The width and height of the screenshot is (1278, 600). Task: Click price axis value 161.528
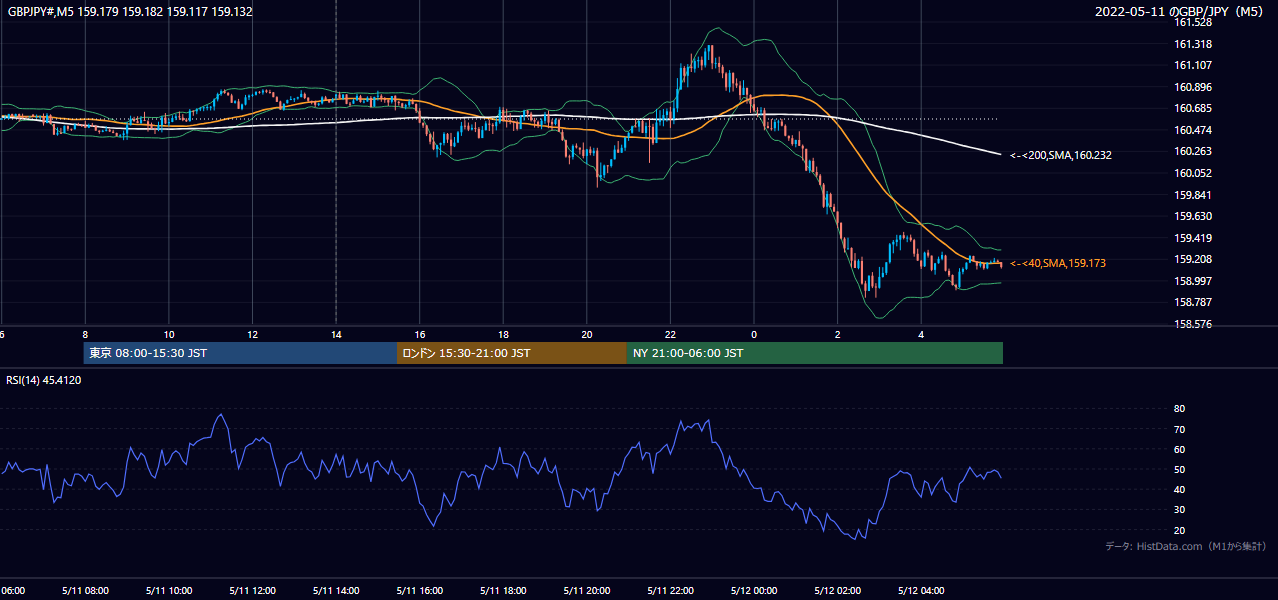tap(1192, 22)
